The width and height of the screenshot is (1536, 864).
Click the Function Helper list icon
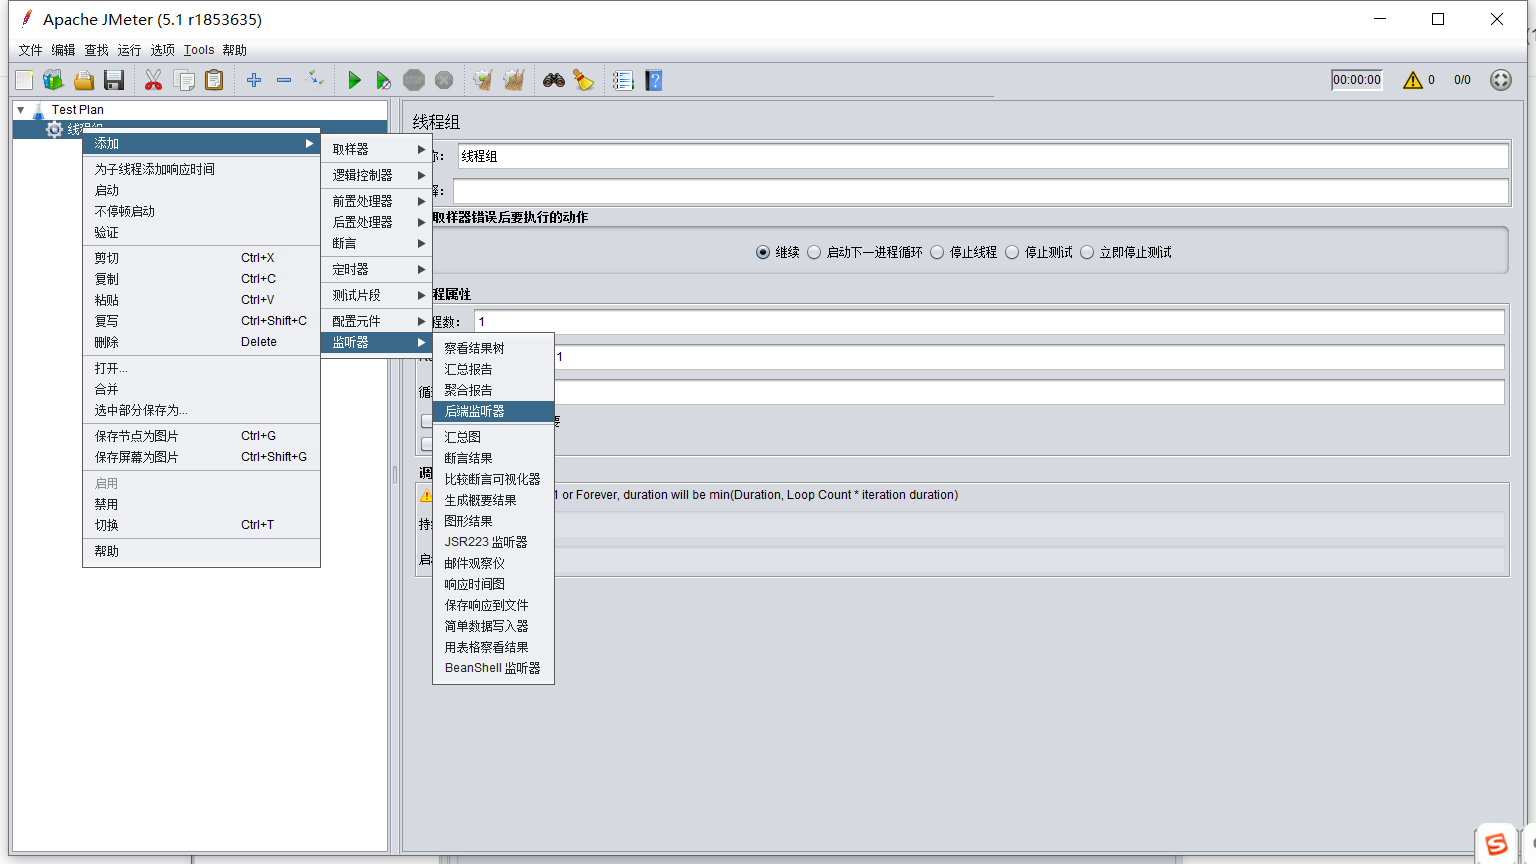tap(623, 80)
